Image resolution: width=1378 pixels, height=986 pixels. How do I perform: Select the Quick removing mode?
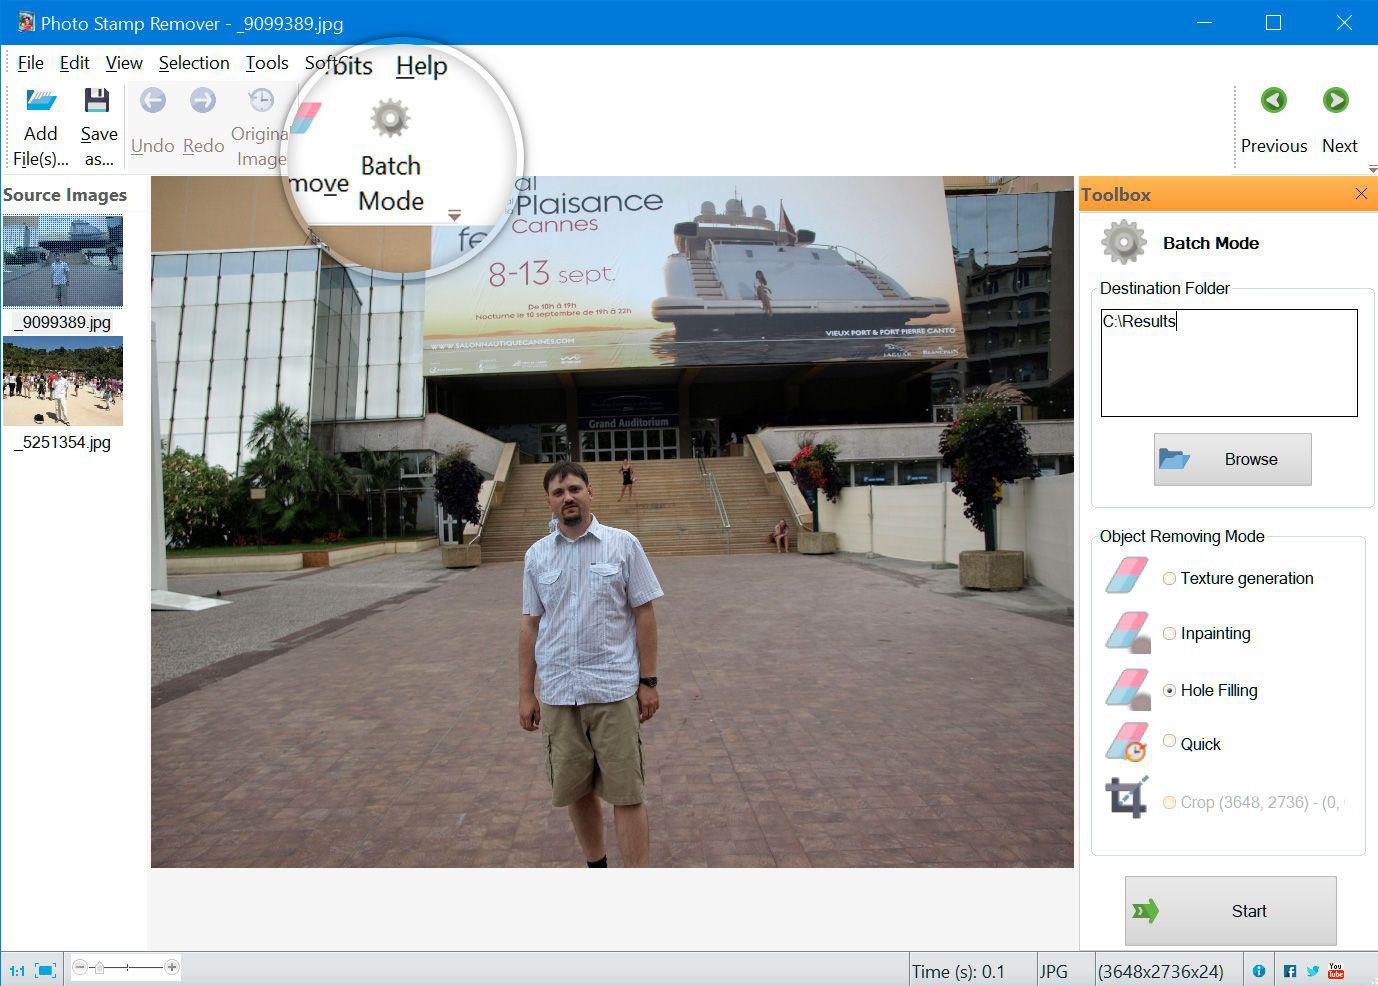(x=1169, y=741)
